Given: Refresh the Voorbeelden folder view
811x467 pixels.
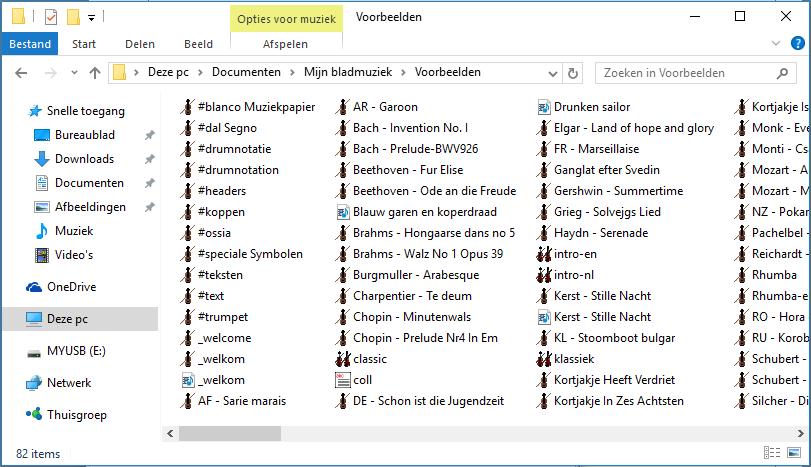Looking at the screenshot, I should tap(573, 73).
